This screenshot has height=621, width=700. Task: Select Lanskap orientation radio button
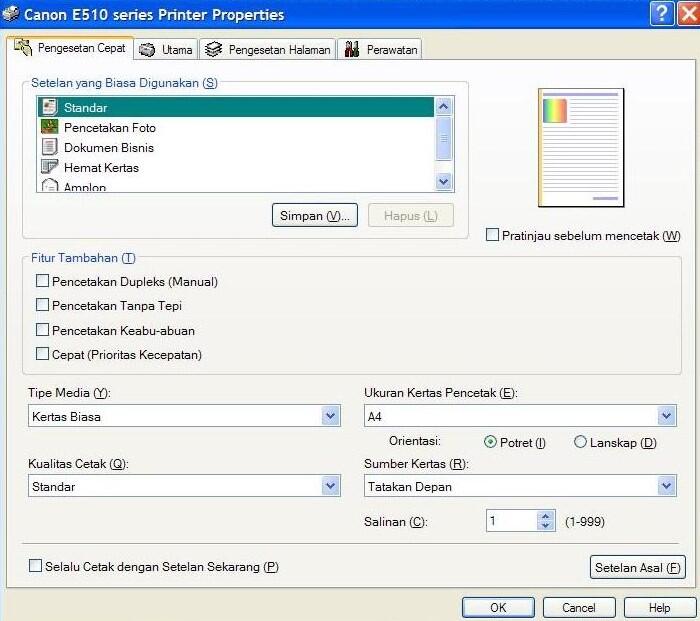click(x=580, y=442)
